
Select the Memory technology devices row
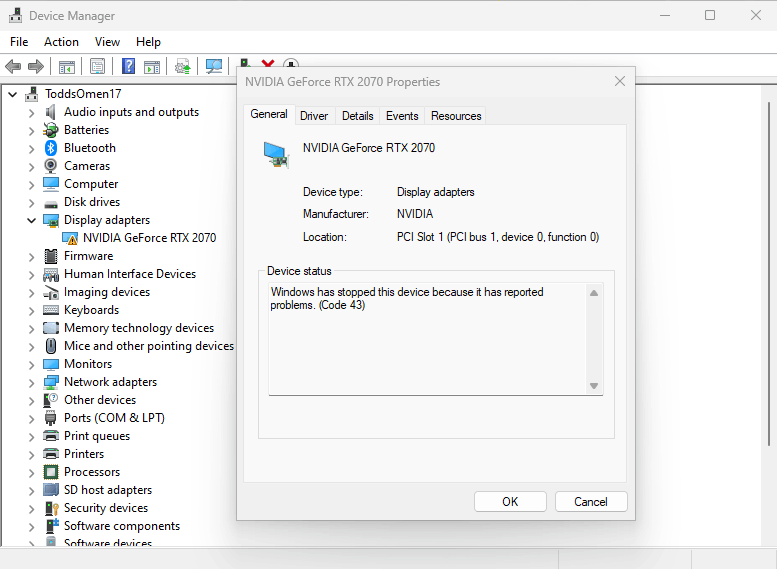tap(139, 328)
